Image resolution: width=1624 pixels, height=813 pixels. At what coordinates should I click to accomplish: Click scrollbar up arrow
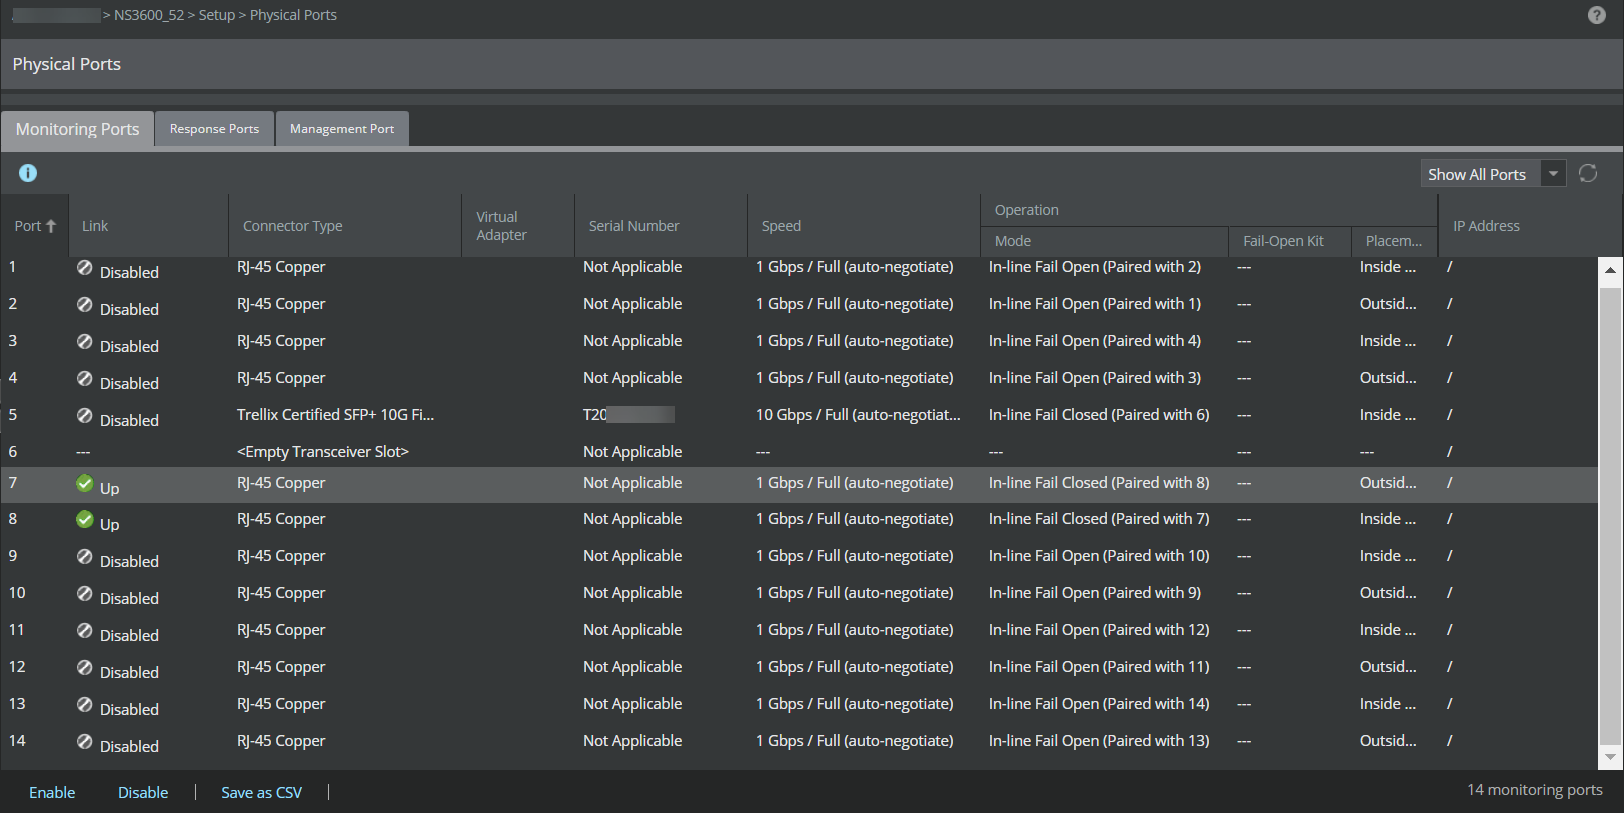1610,270
